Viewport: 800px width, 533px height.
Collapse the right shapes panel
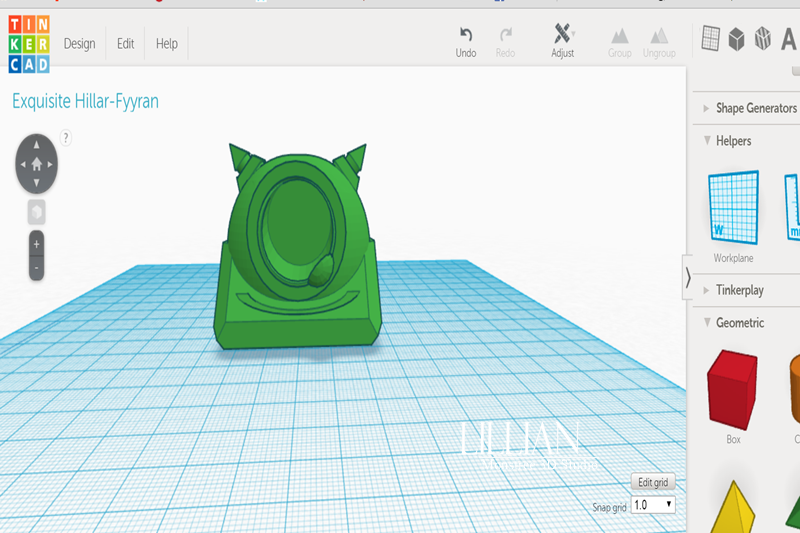pyautogui.click(x=688, y=277)
